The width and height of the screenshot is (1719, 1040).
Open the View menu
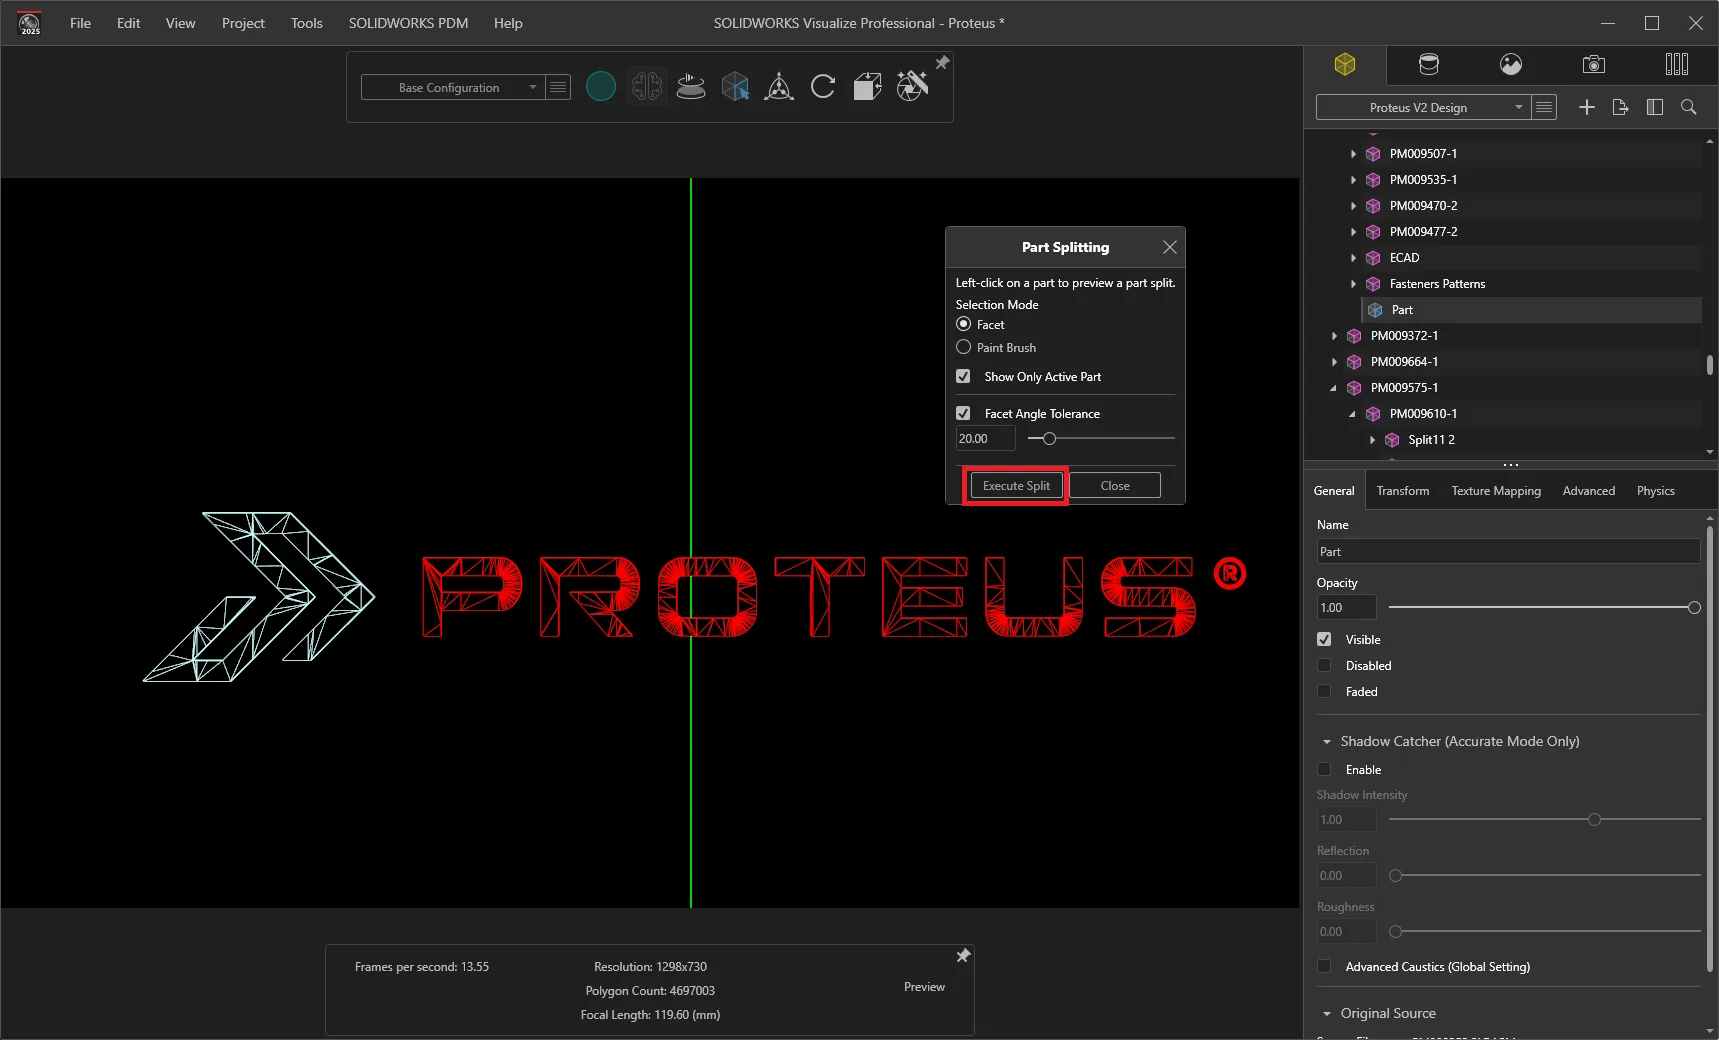(180, 23)
